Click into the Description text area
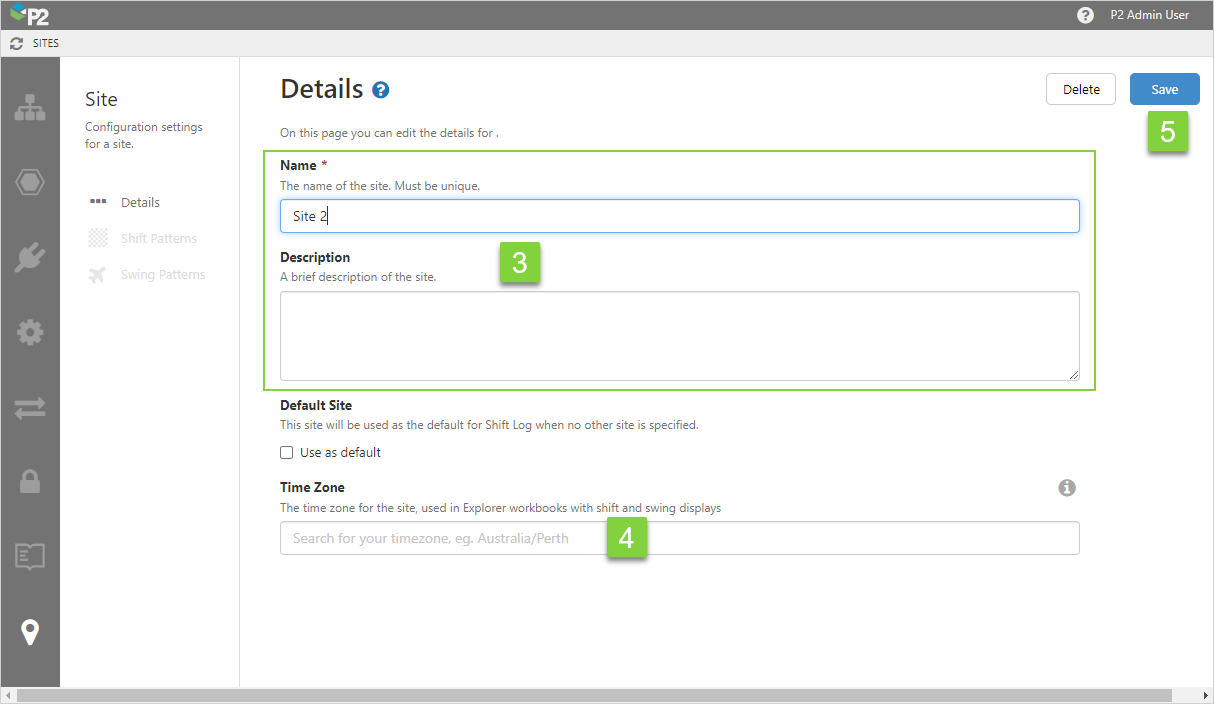The image size is (1214, 704). pyautogui.click(x=679, y=336)
